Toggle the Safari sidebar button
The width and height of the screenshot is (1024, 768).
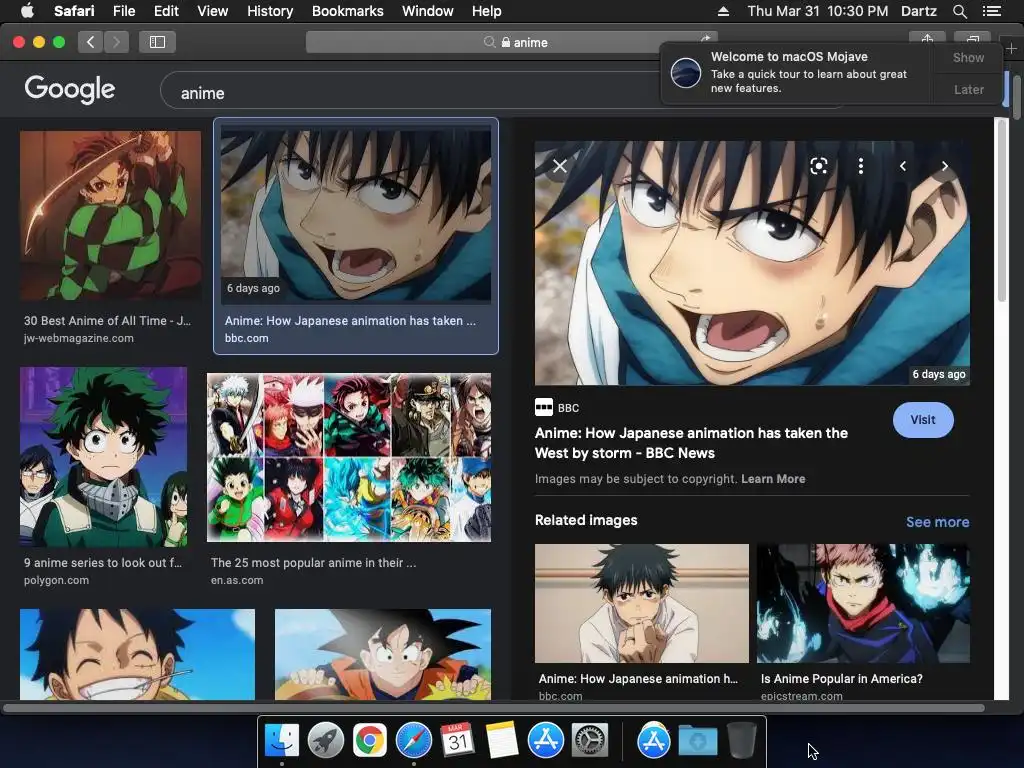(157, 42)
